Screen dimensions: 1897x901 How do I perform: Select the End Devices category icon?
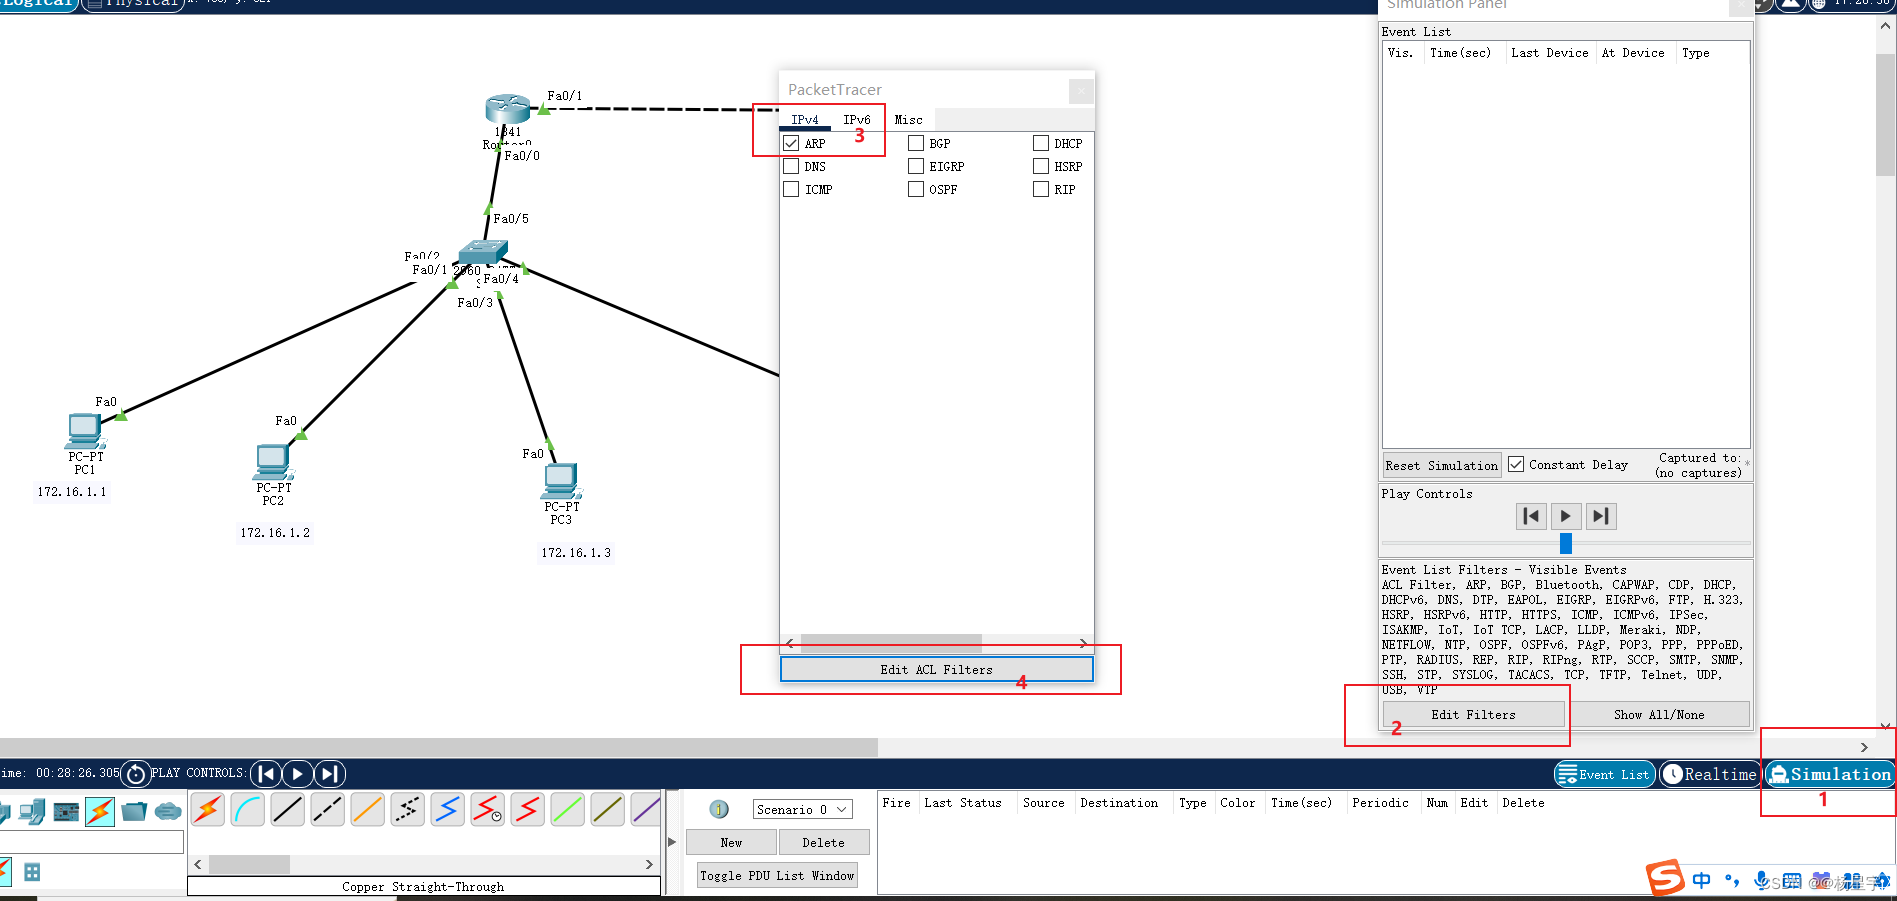point(33,810)
